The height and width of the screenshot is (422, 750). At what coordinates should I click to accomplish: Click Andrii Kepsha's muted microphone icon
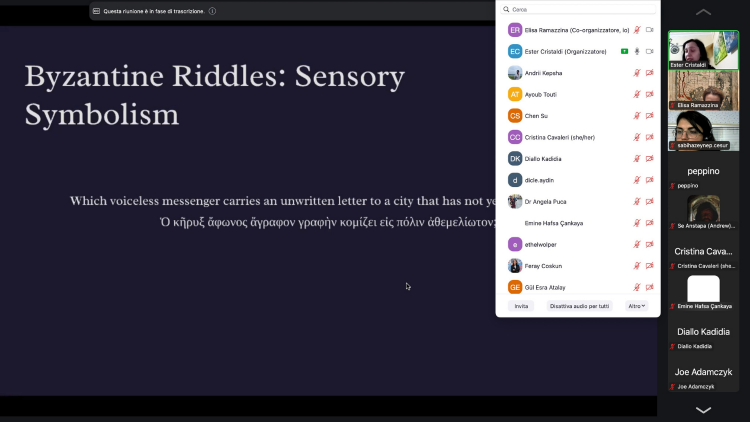tap(637, 73)
